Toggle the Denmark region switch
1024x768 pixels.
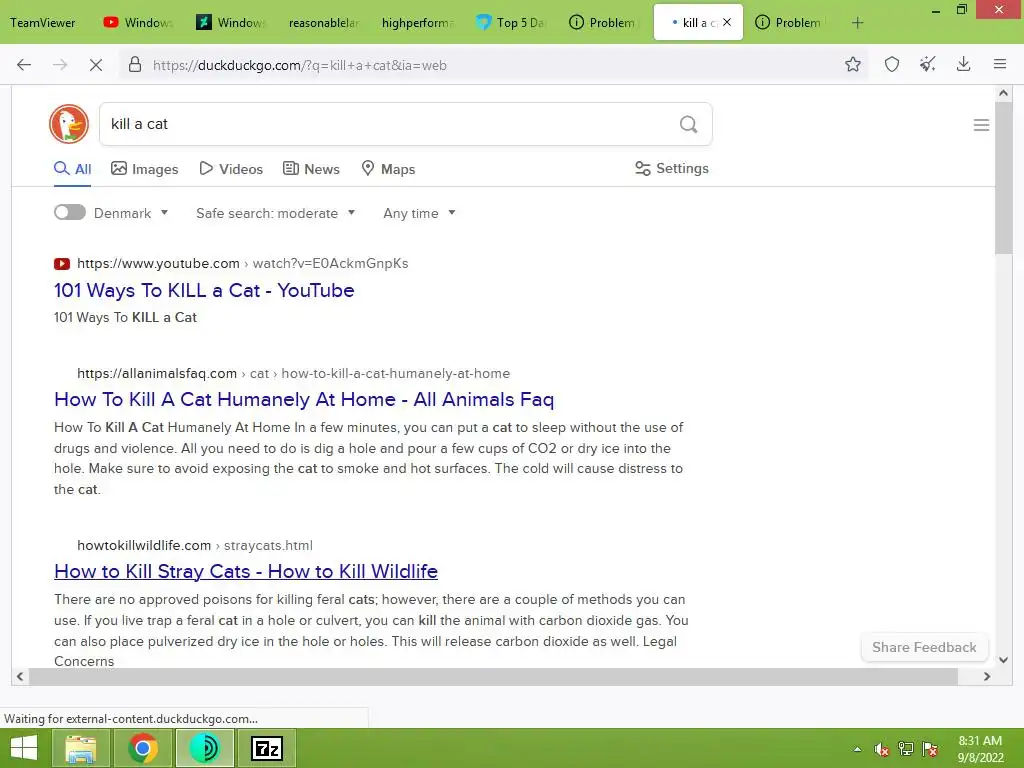click(70, 212)
